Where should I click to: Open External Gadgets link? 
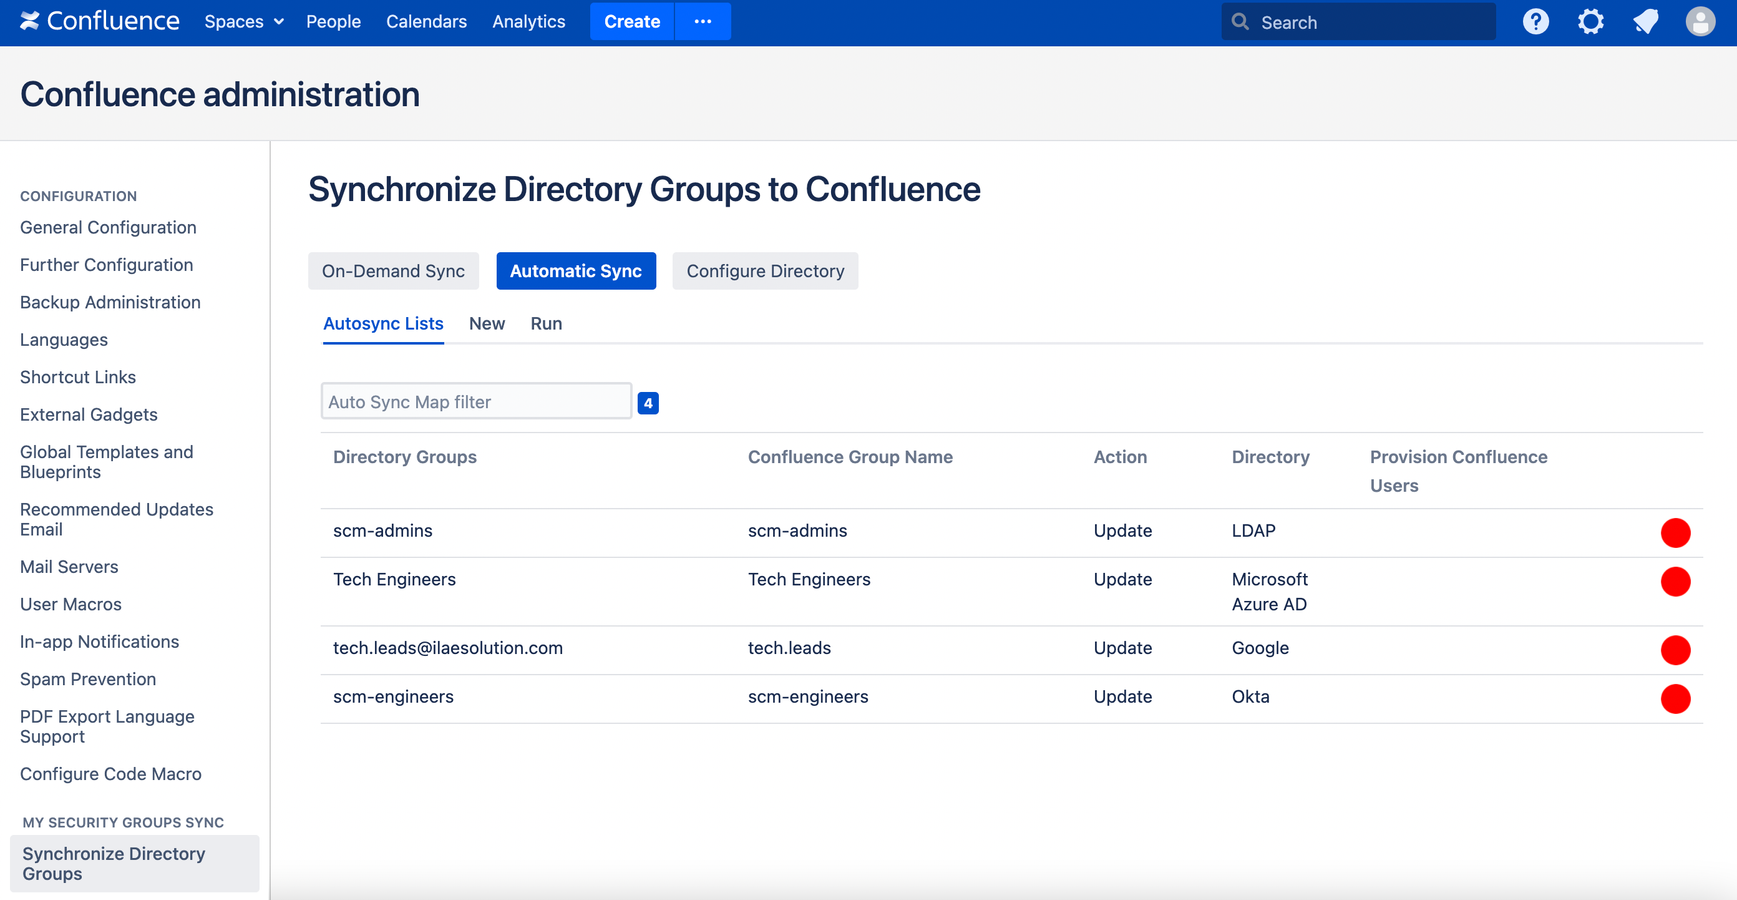click(x=89, y=414)
